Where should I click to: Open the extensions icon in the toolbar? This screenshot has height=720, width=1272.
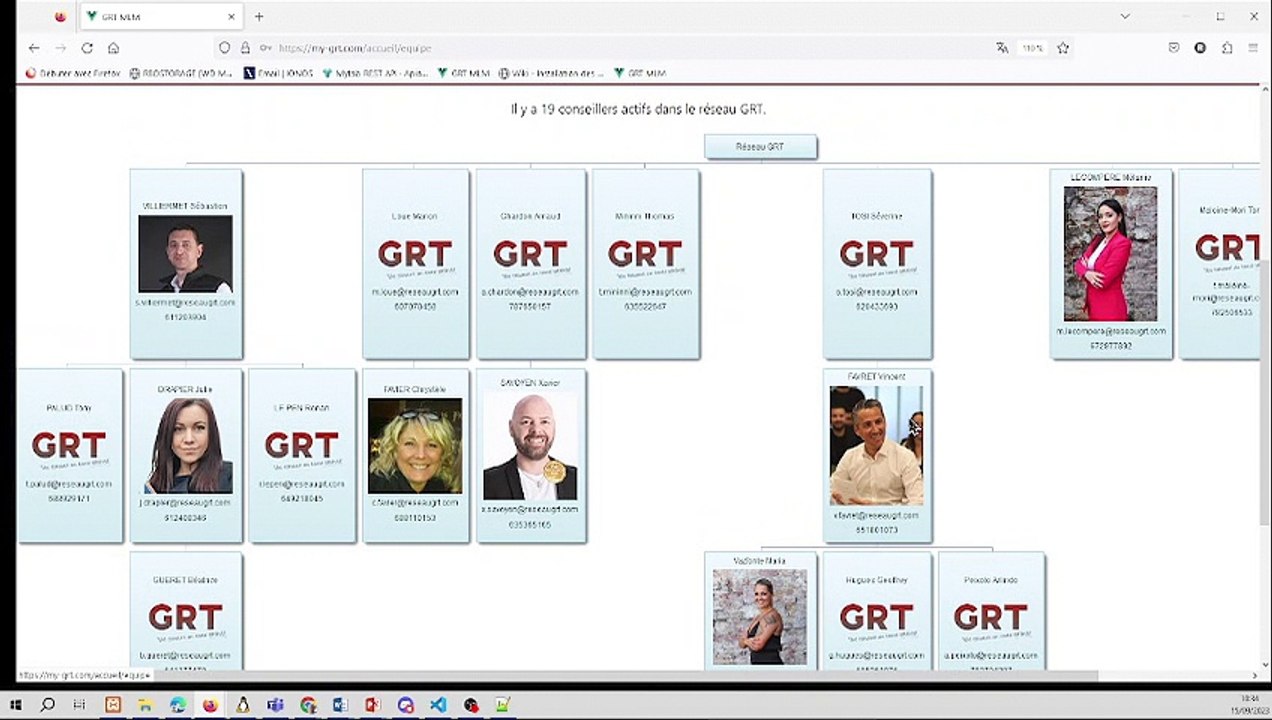click(x=1227, y=48)
